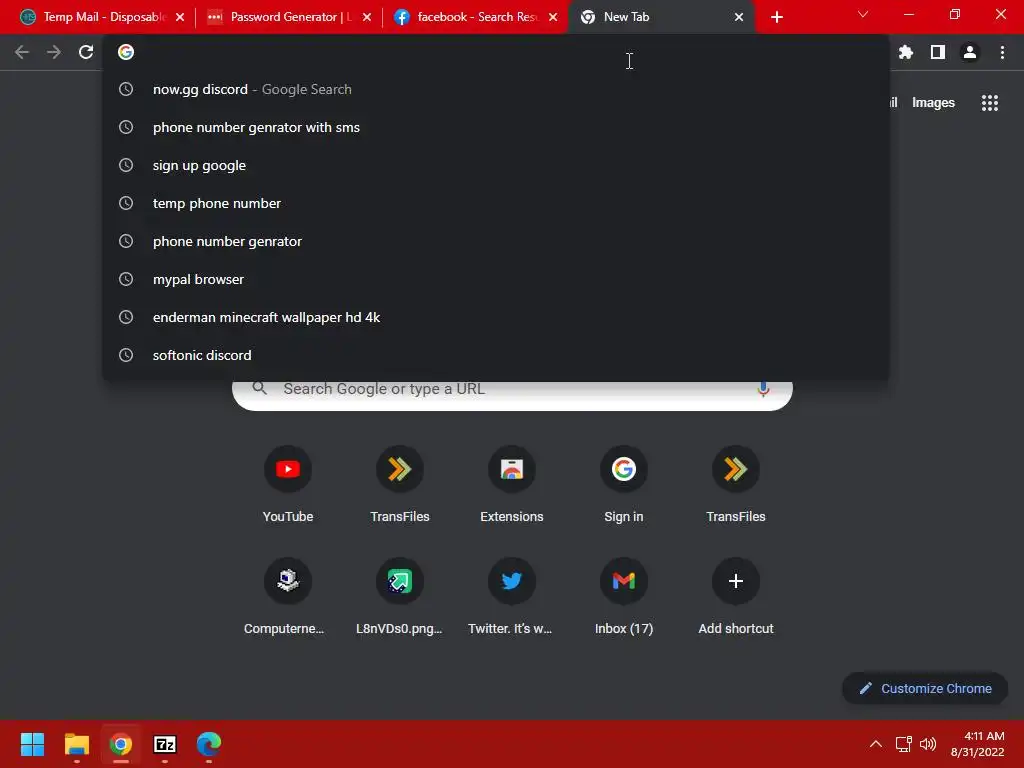Switch to Password Generator tab
This screenshot has height=768, width=1024.
288,17
